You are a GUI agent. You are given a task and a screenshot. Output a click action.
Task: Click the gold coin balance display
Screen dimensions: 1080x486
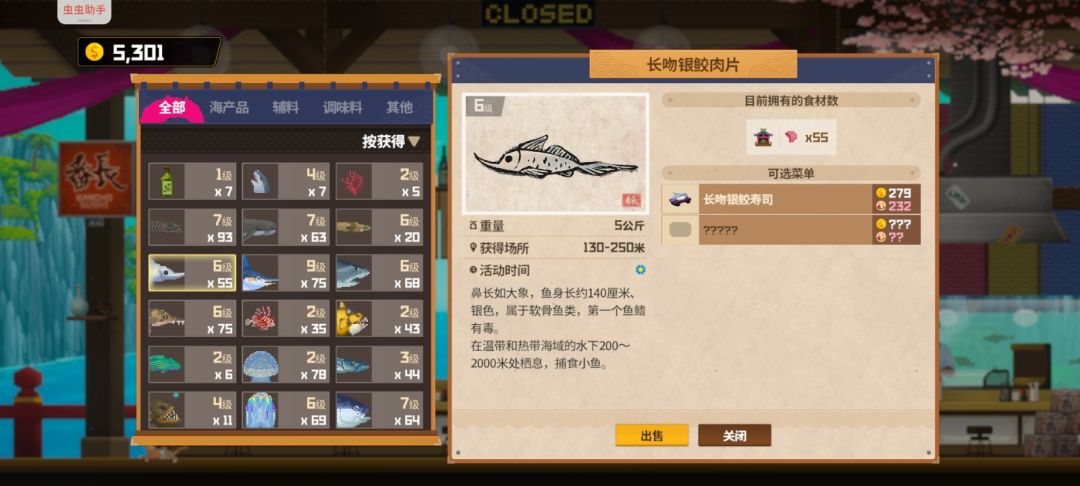[x=149, y=52]
